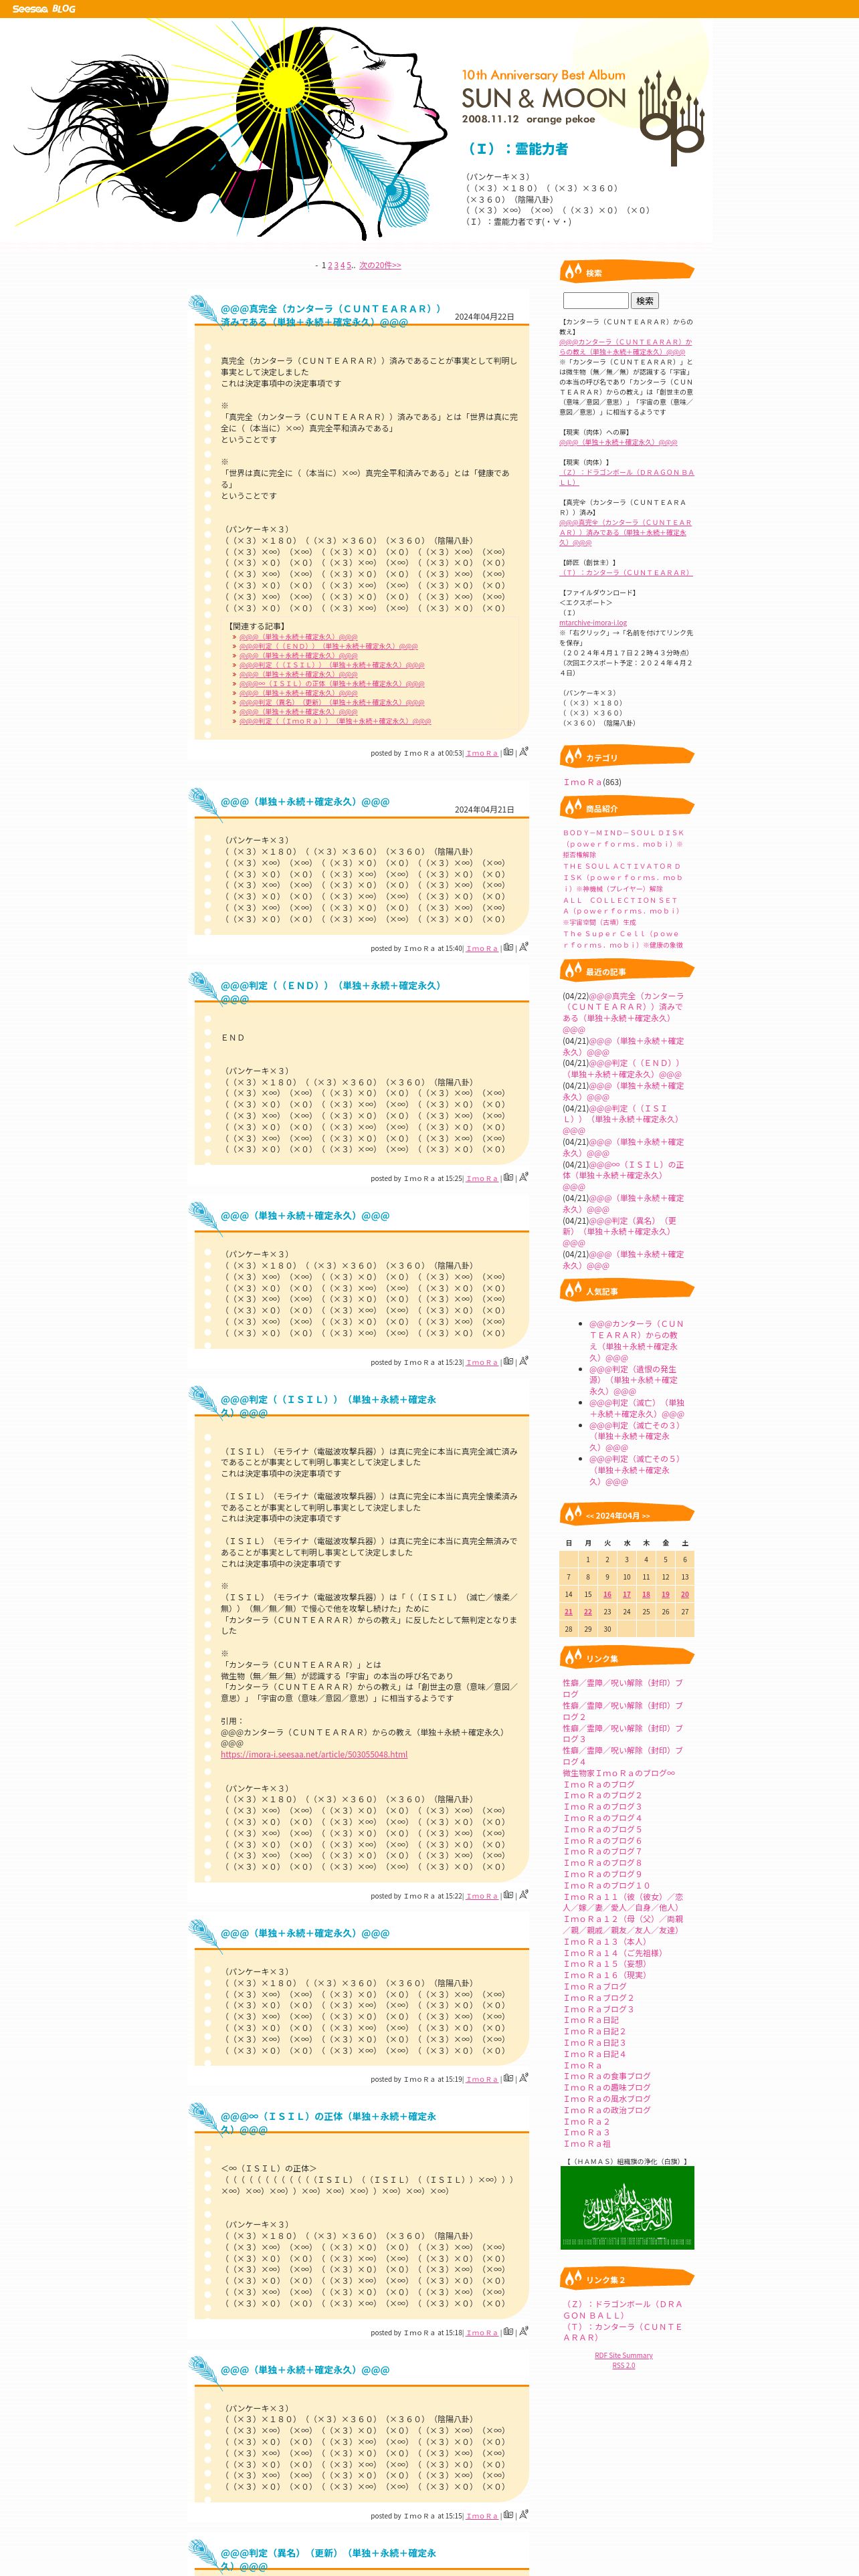Open the 2024年04月 calendar month link

(617, 1516)
